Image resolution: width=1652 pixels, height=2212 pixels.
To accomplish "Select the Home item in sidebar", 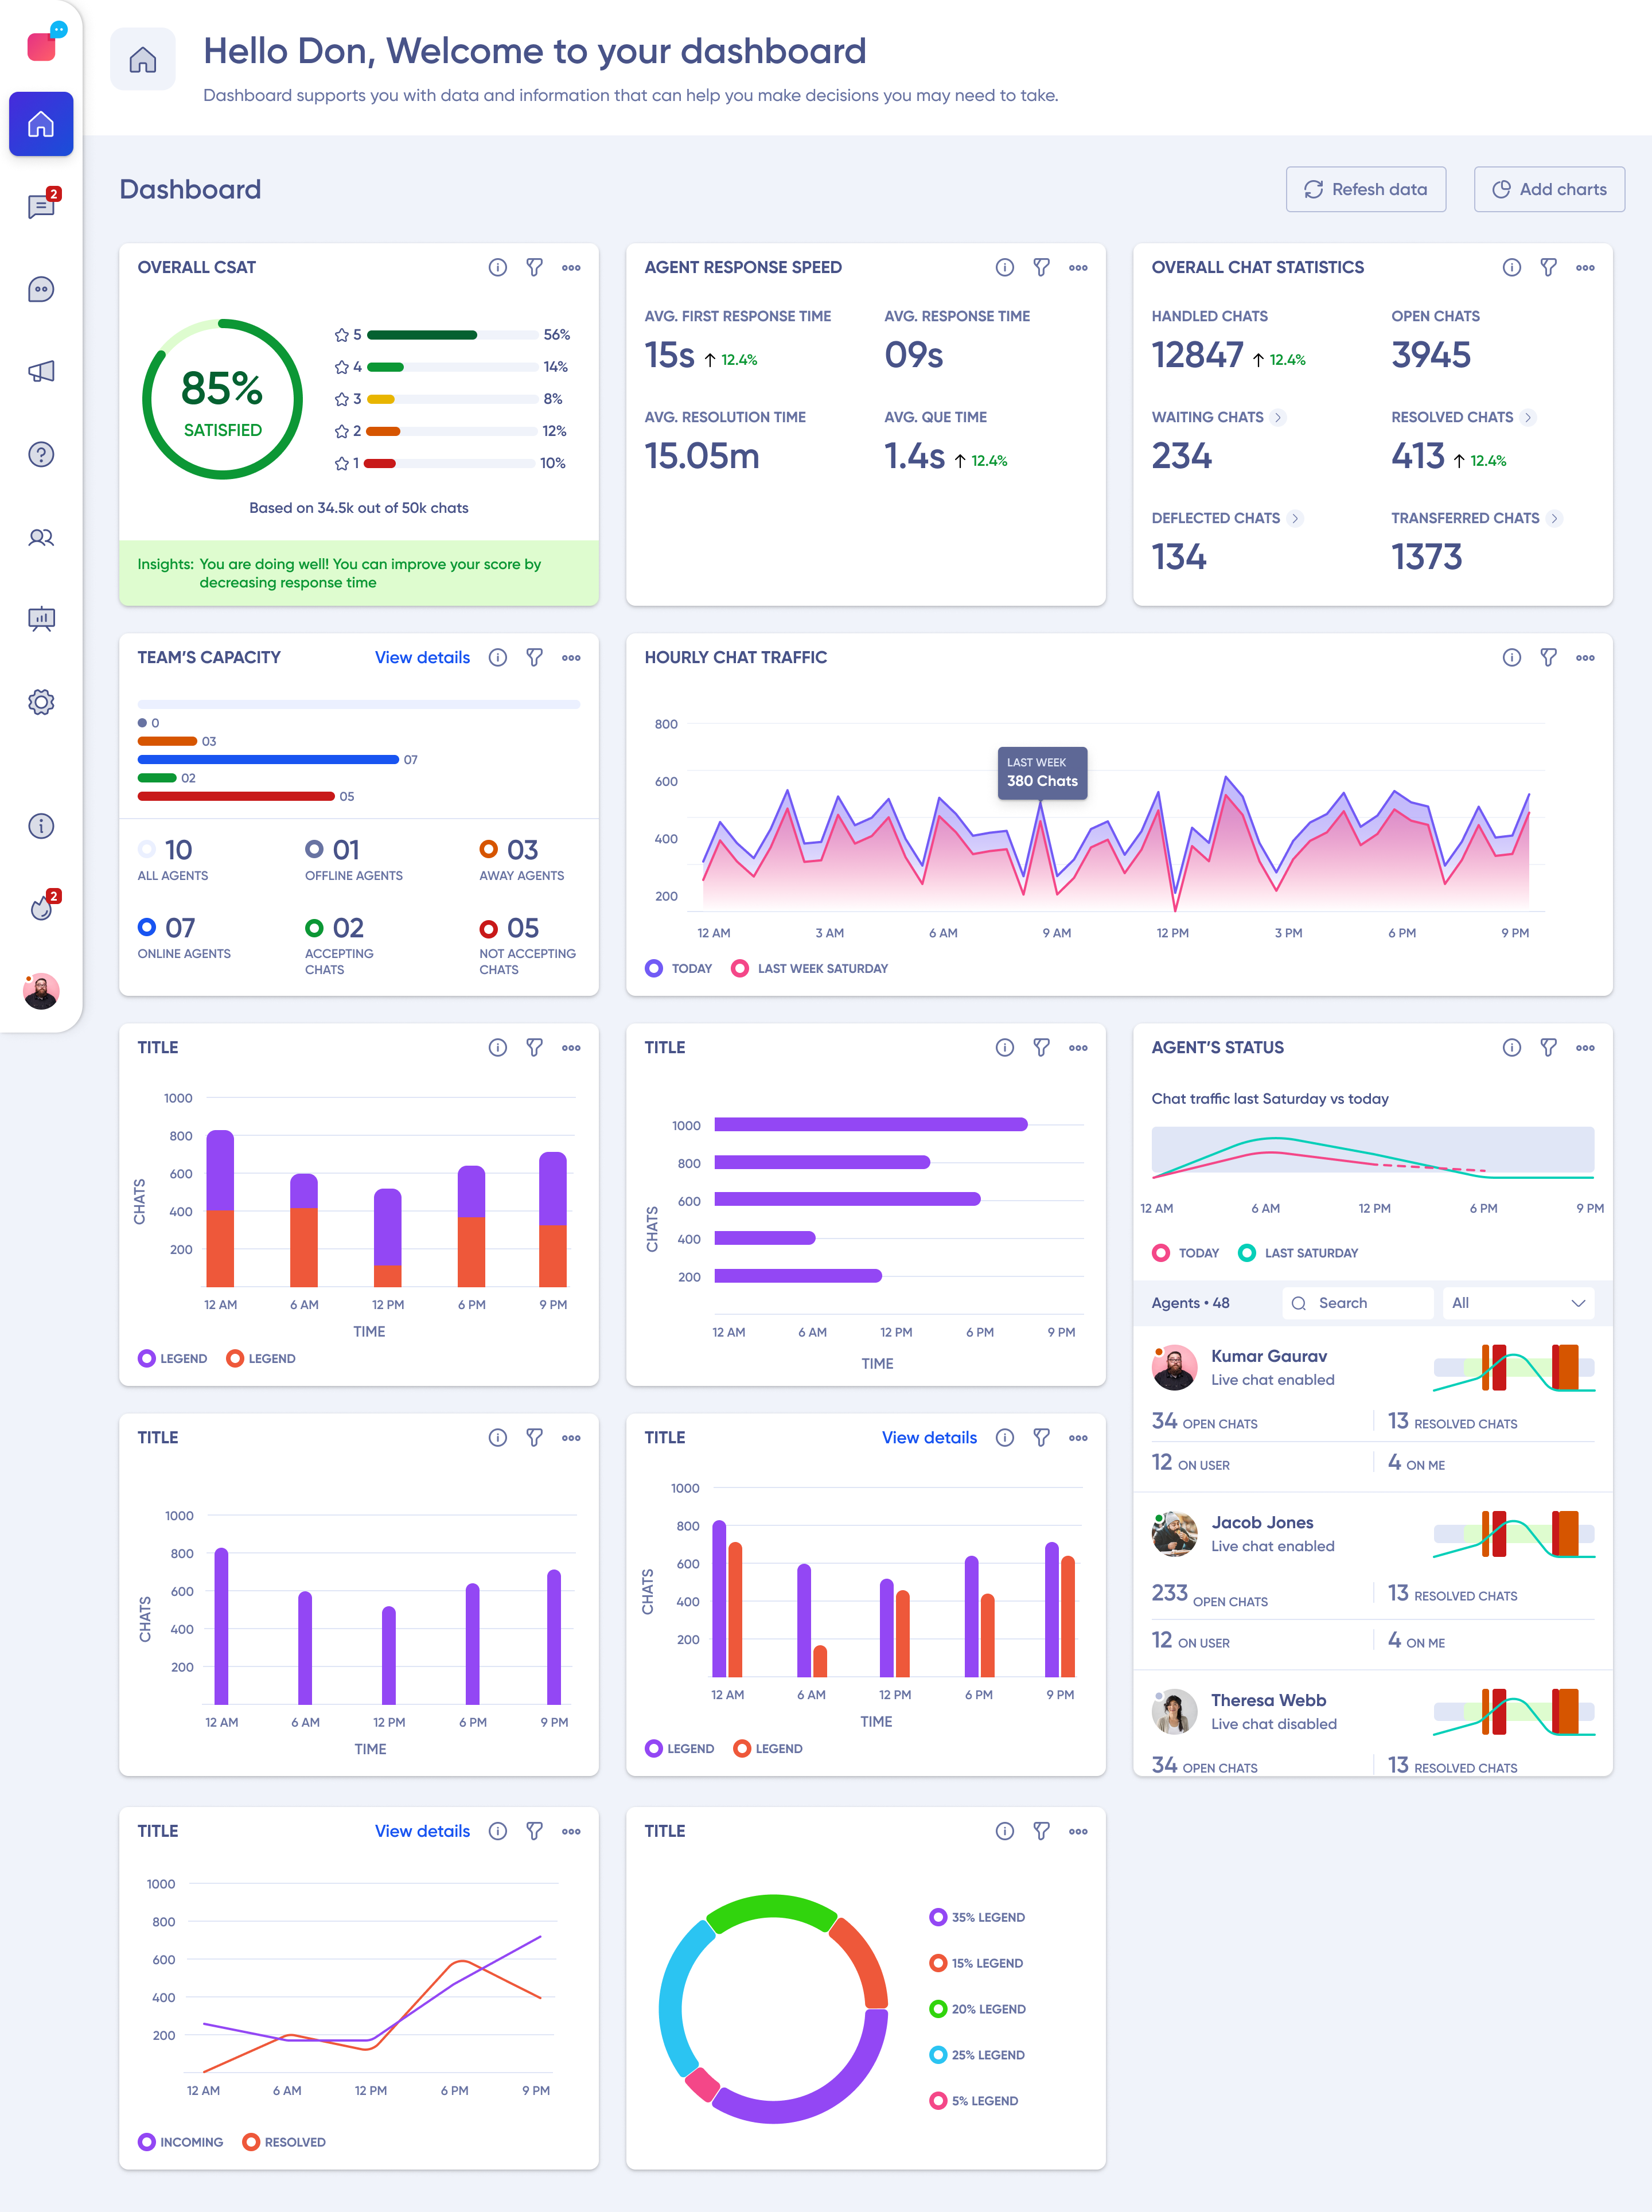I will pos(41,124).
